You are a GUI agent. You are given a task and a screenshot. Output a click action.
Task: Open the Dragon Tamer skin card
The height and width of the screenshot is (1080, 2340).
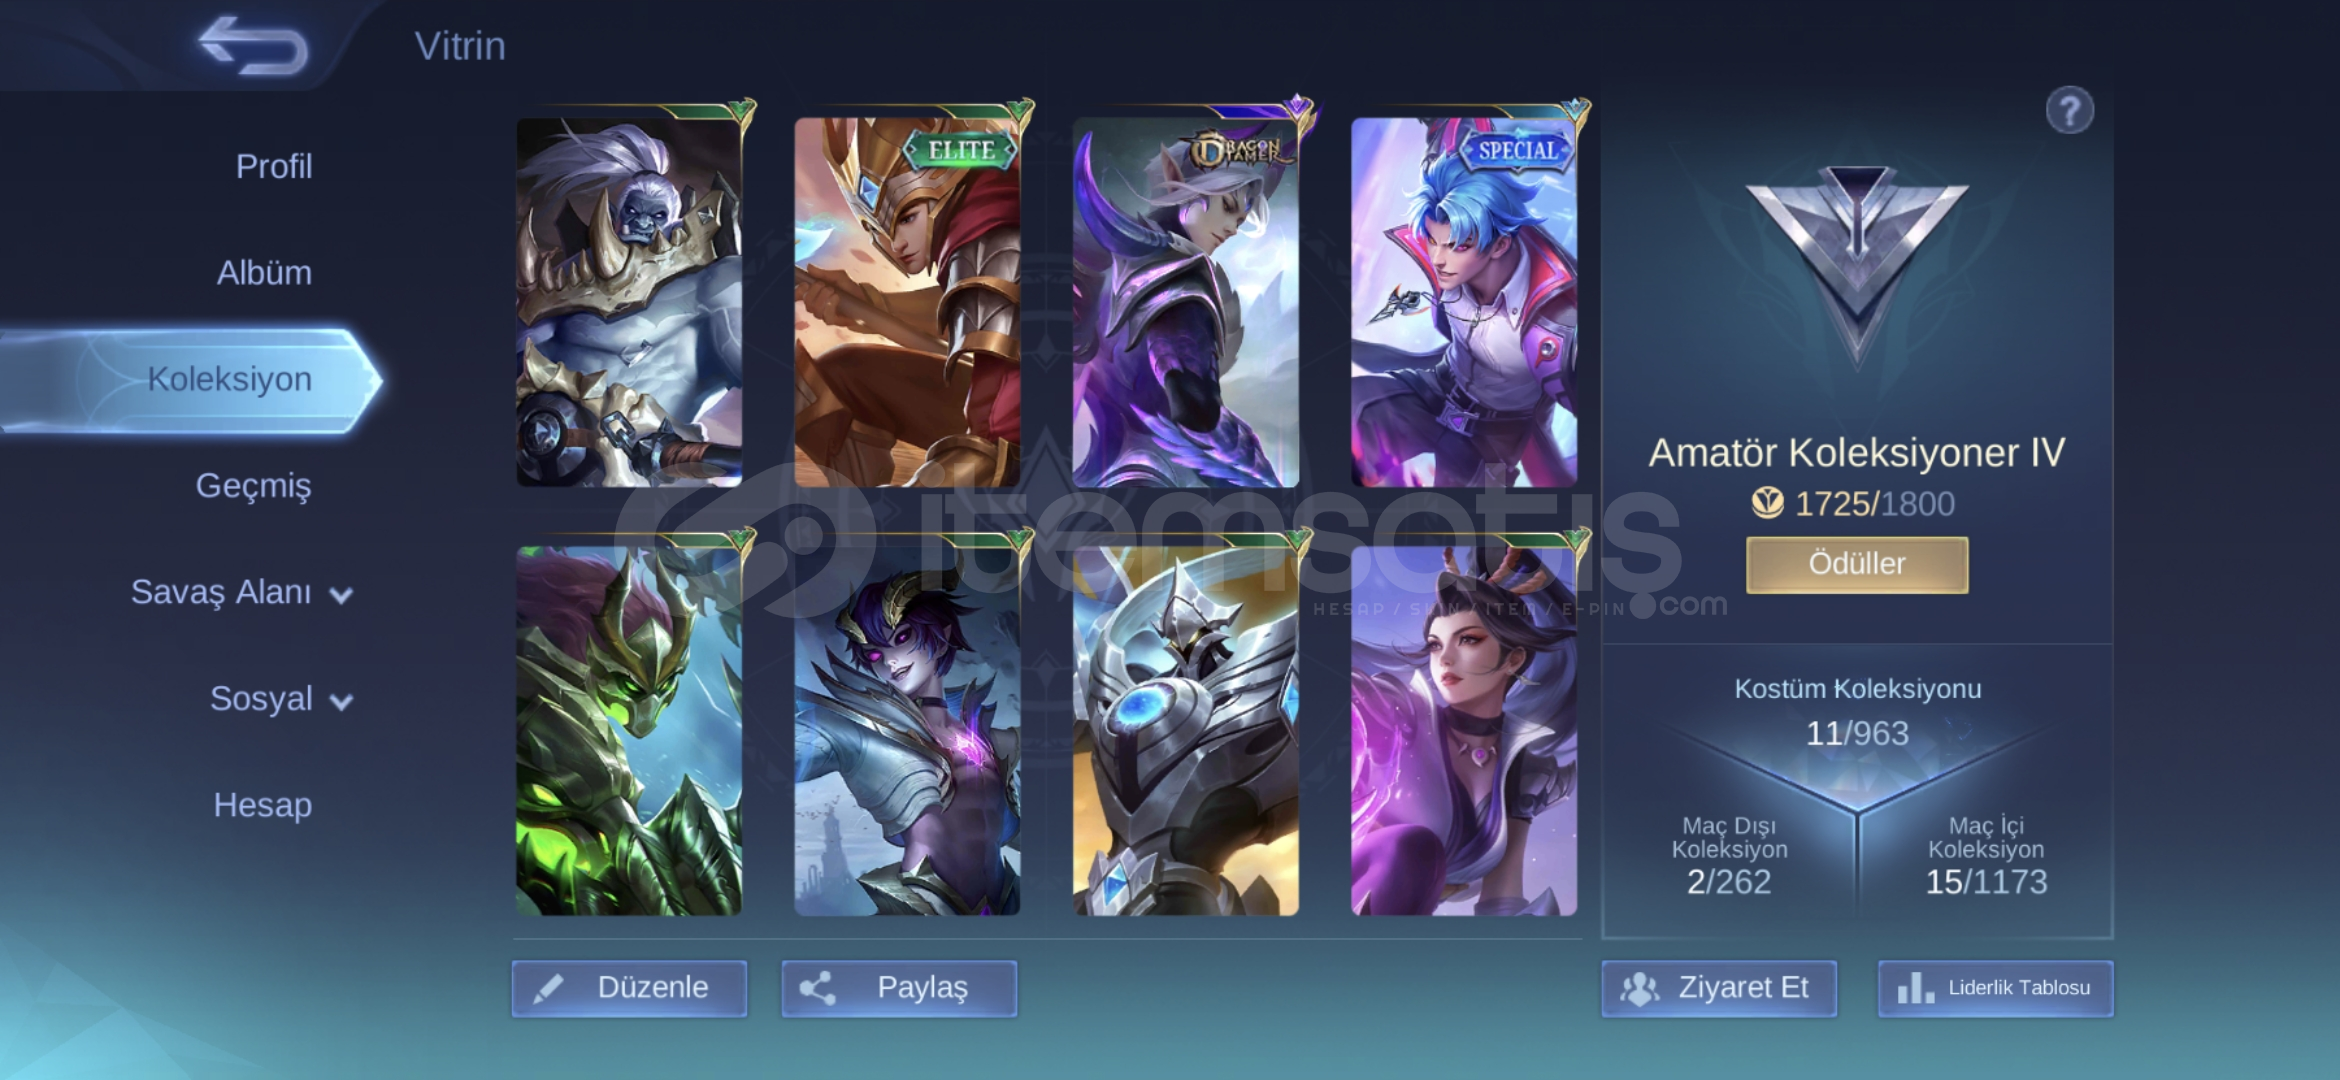[x=1186, y=302]
